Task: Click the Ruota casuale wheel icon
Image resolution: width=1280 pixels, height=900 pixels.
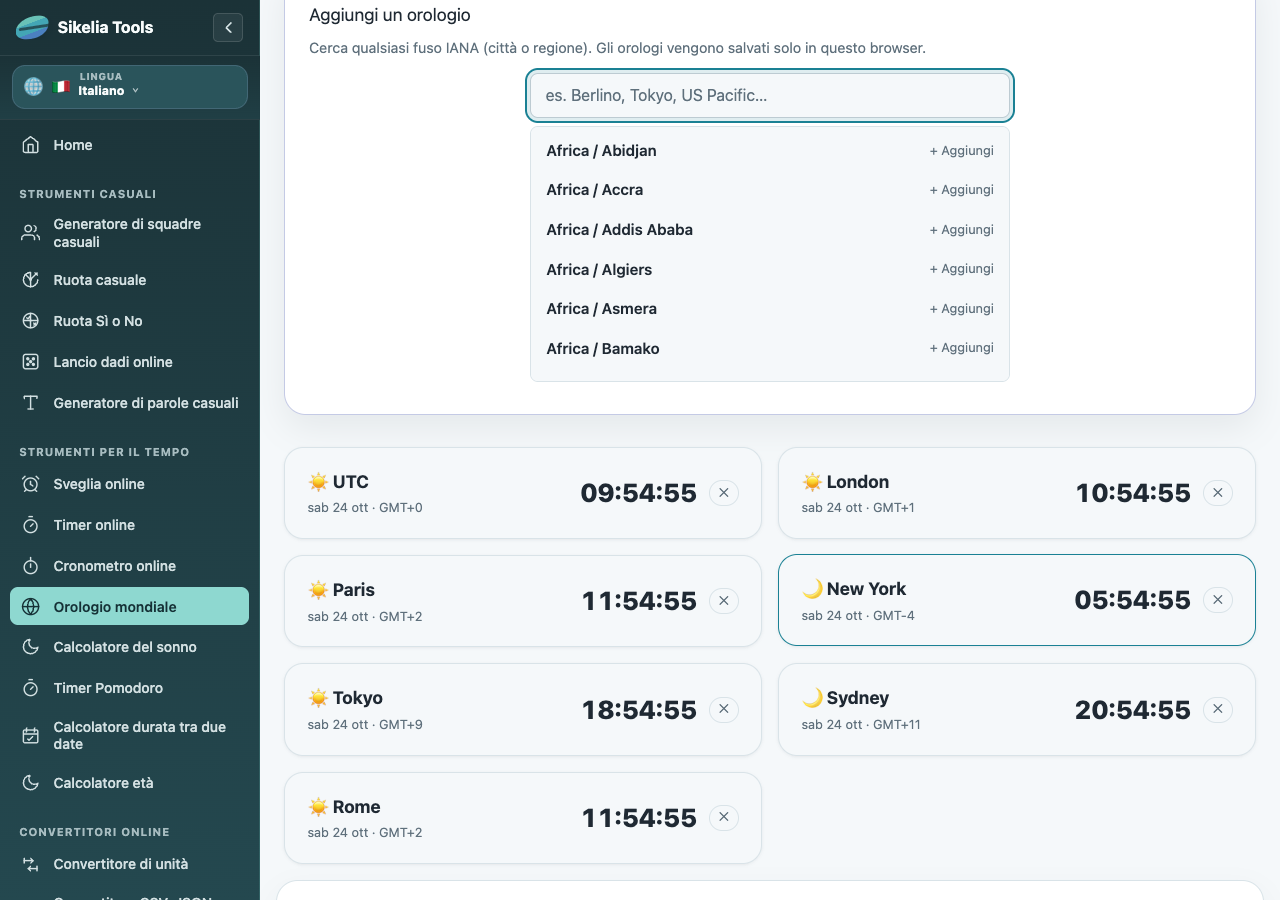Action: point(31,280)
